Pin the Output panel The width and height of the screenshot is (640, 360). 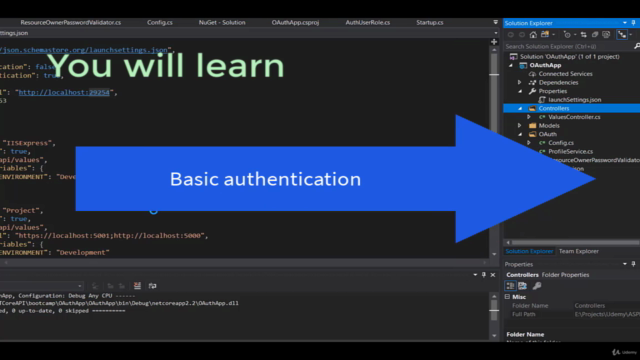click(484, 275)
